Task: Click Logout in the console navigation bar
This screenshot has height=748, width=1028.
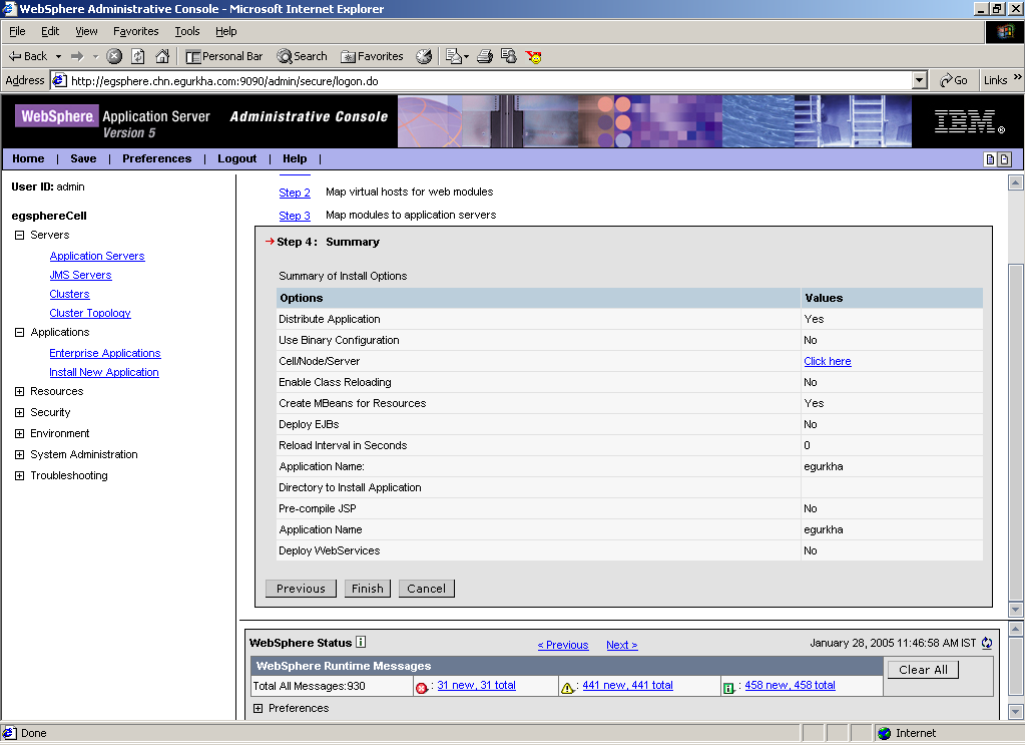Action: tap(237, 159)
